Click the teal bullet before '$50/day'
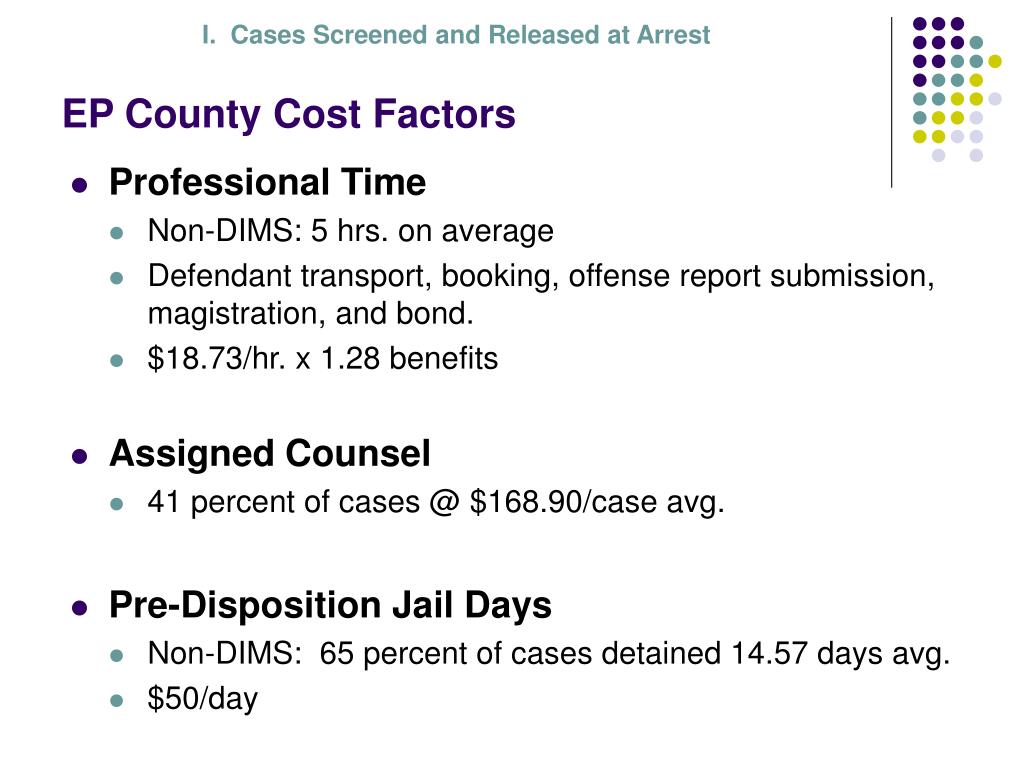 117,701
